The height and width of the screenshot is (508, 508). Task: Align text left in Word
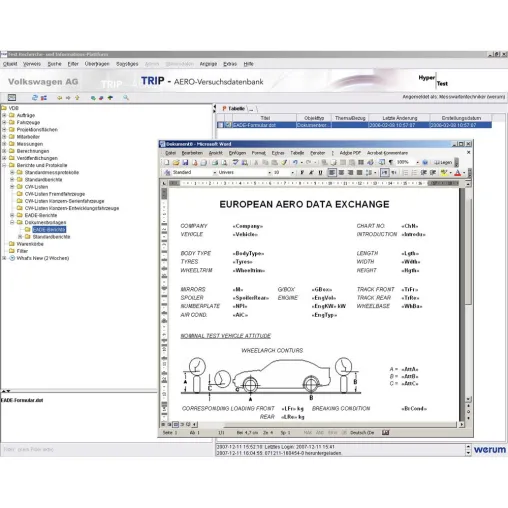pyautogui.click(x=332, y=172)
